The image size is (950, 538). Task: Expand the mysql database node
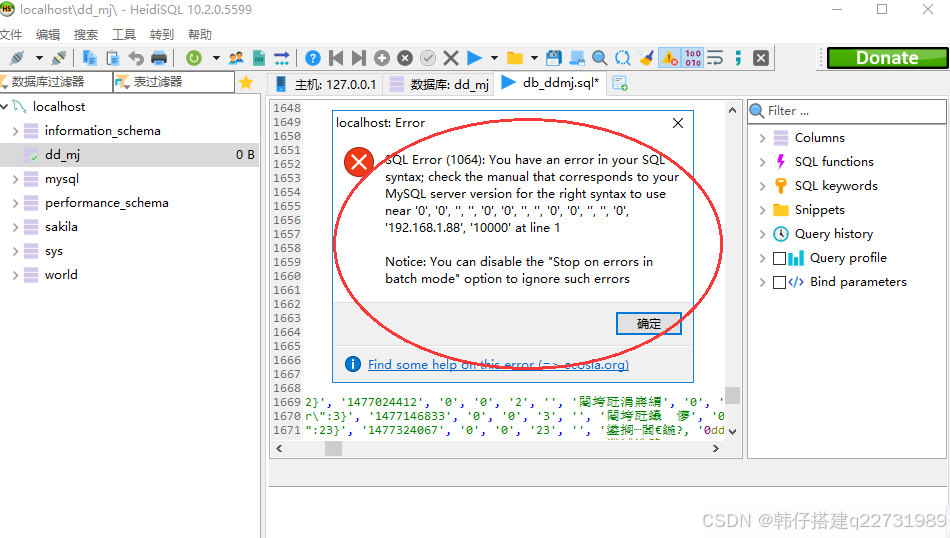click(x=15, y=179)
